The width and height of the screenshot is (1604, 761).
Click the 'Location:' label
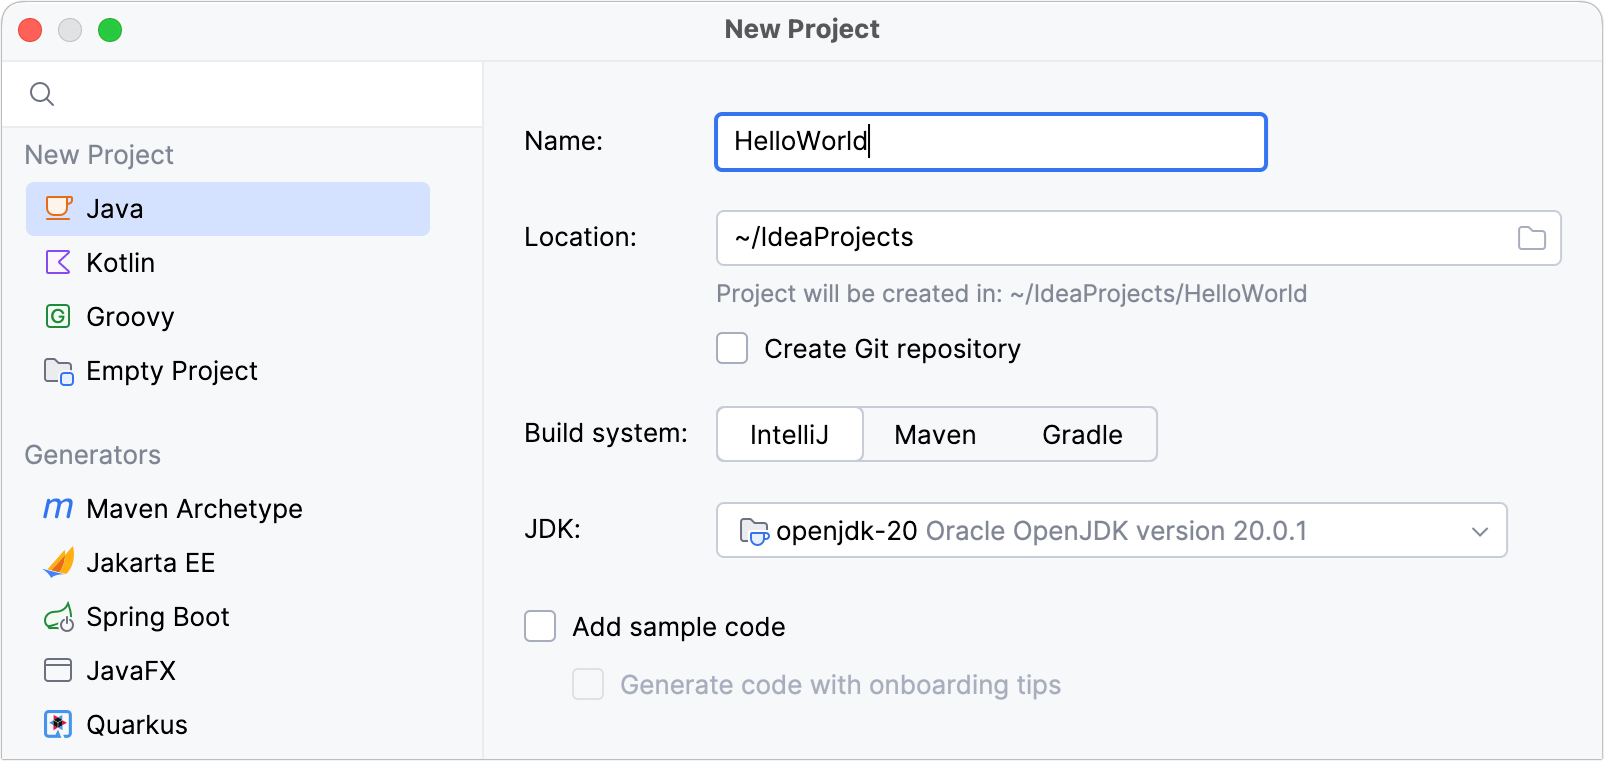point(580,237)
